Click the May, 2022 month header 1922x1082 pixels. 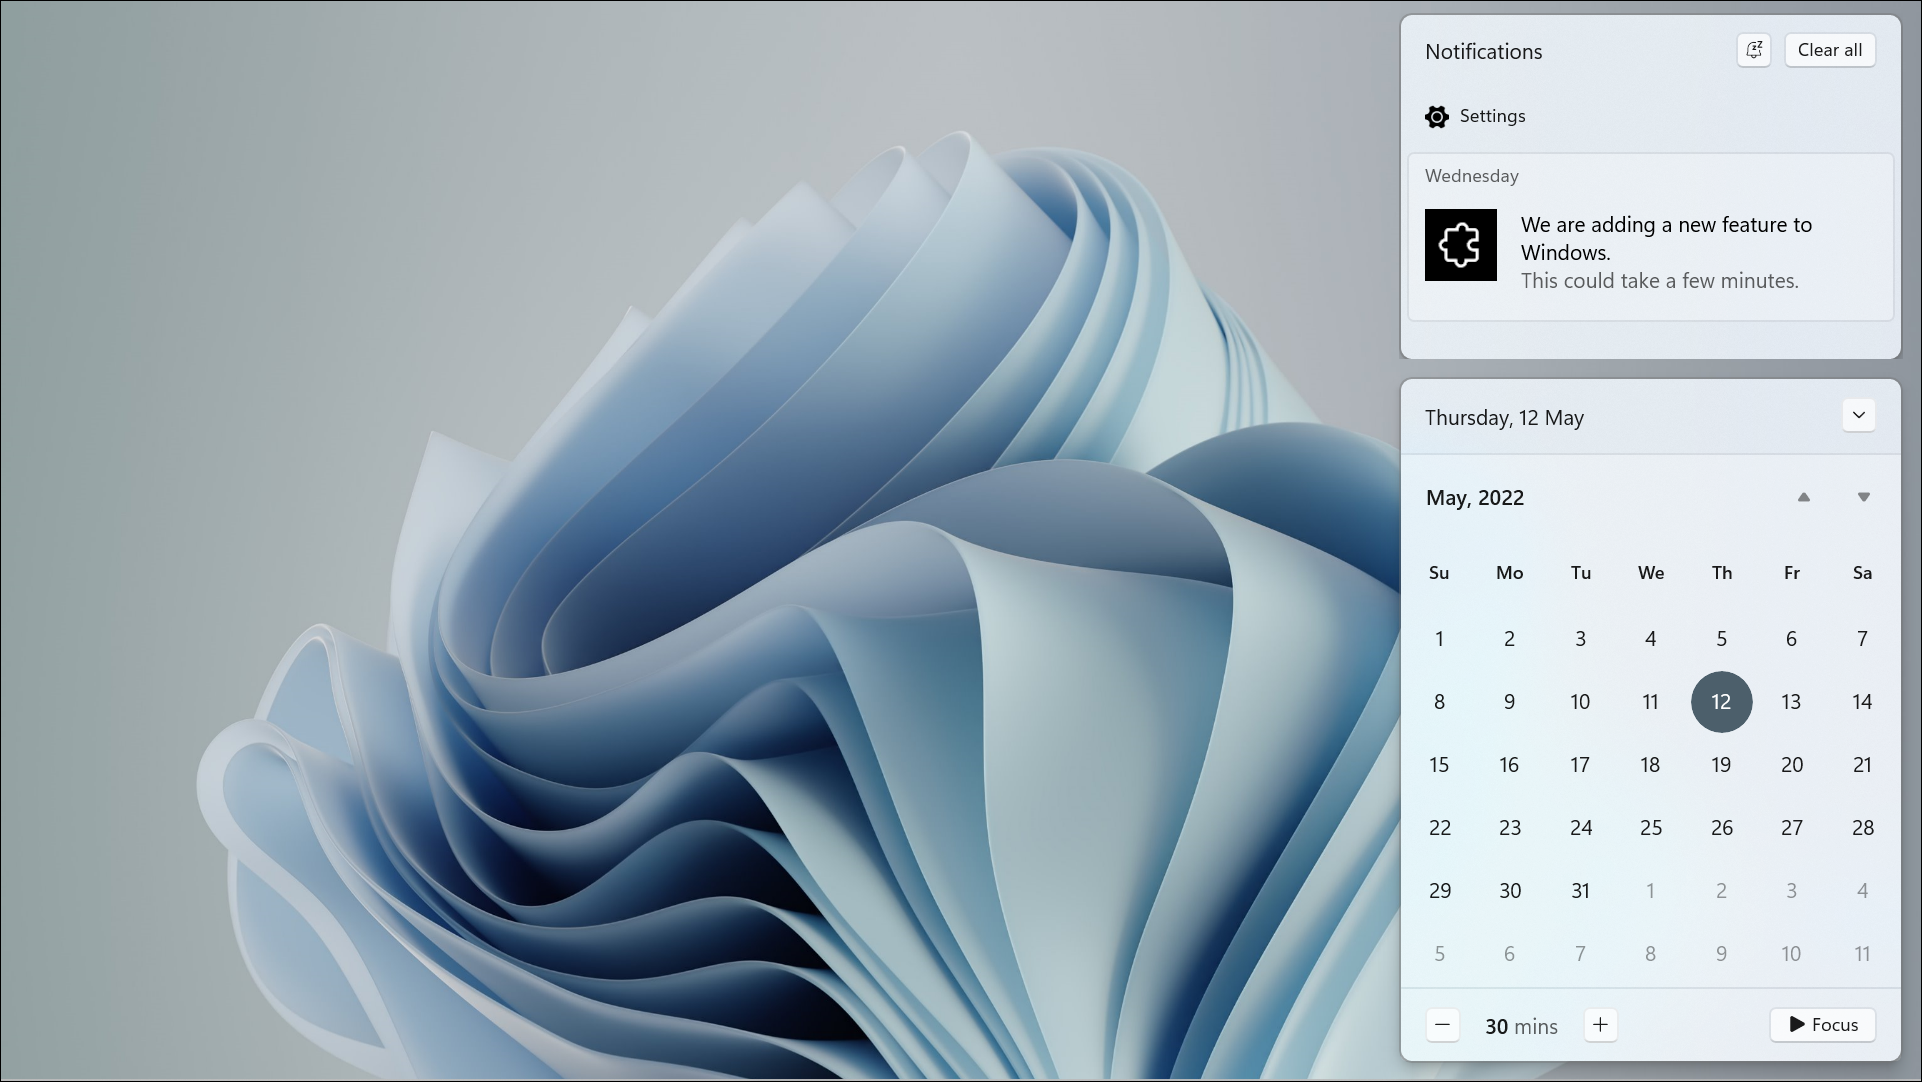tap(1475, 498)
